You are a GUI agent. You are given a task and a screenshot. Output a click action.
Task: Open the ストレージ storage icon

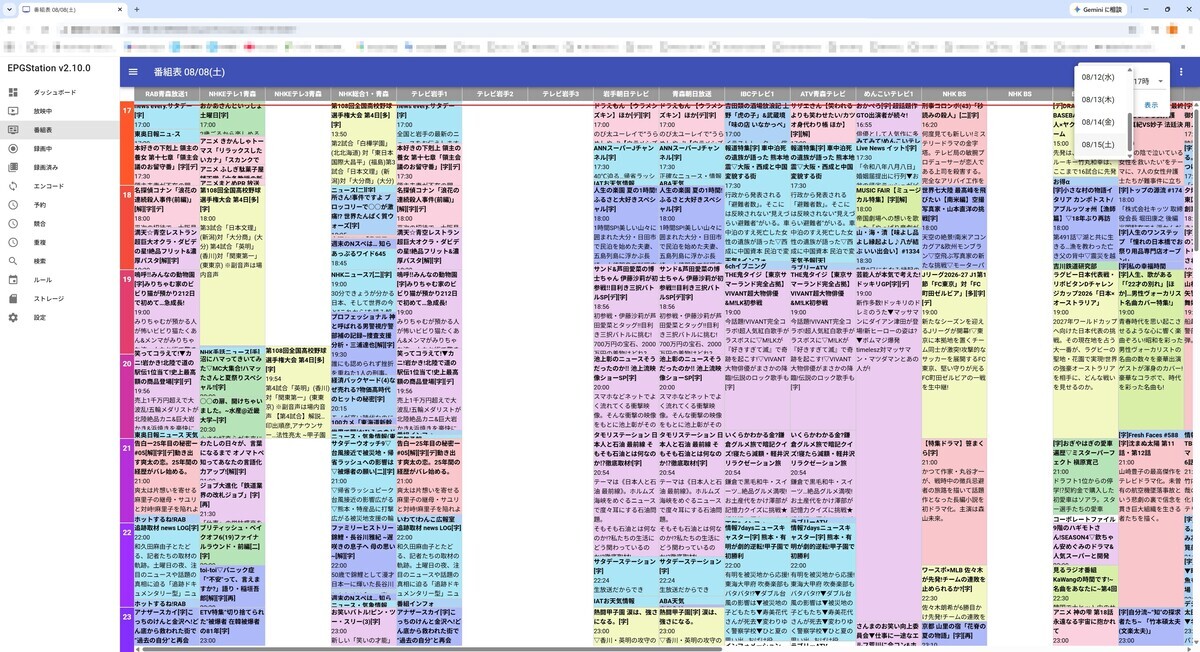coord(14,298)
